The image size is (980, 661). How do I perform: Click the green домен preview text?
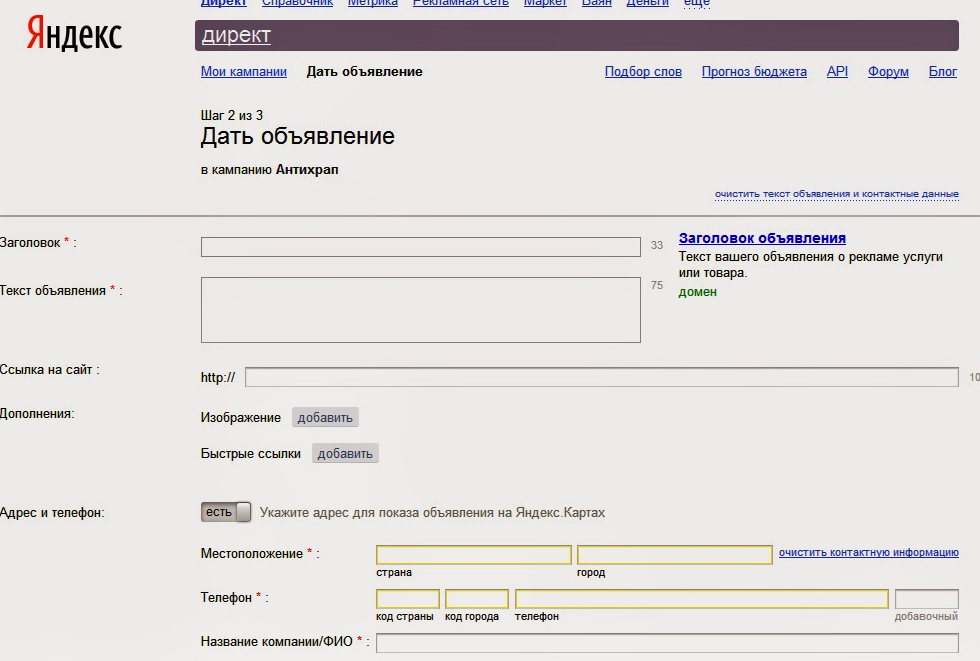pos(698,292)
